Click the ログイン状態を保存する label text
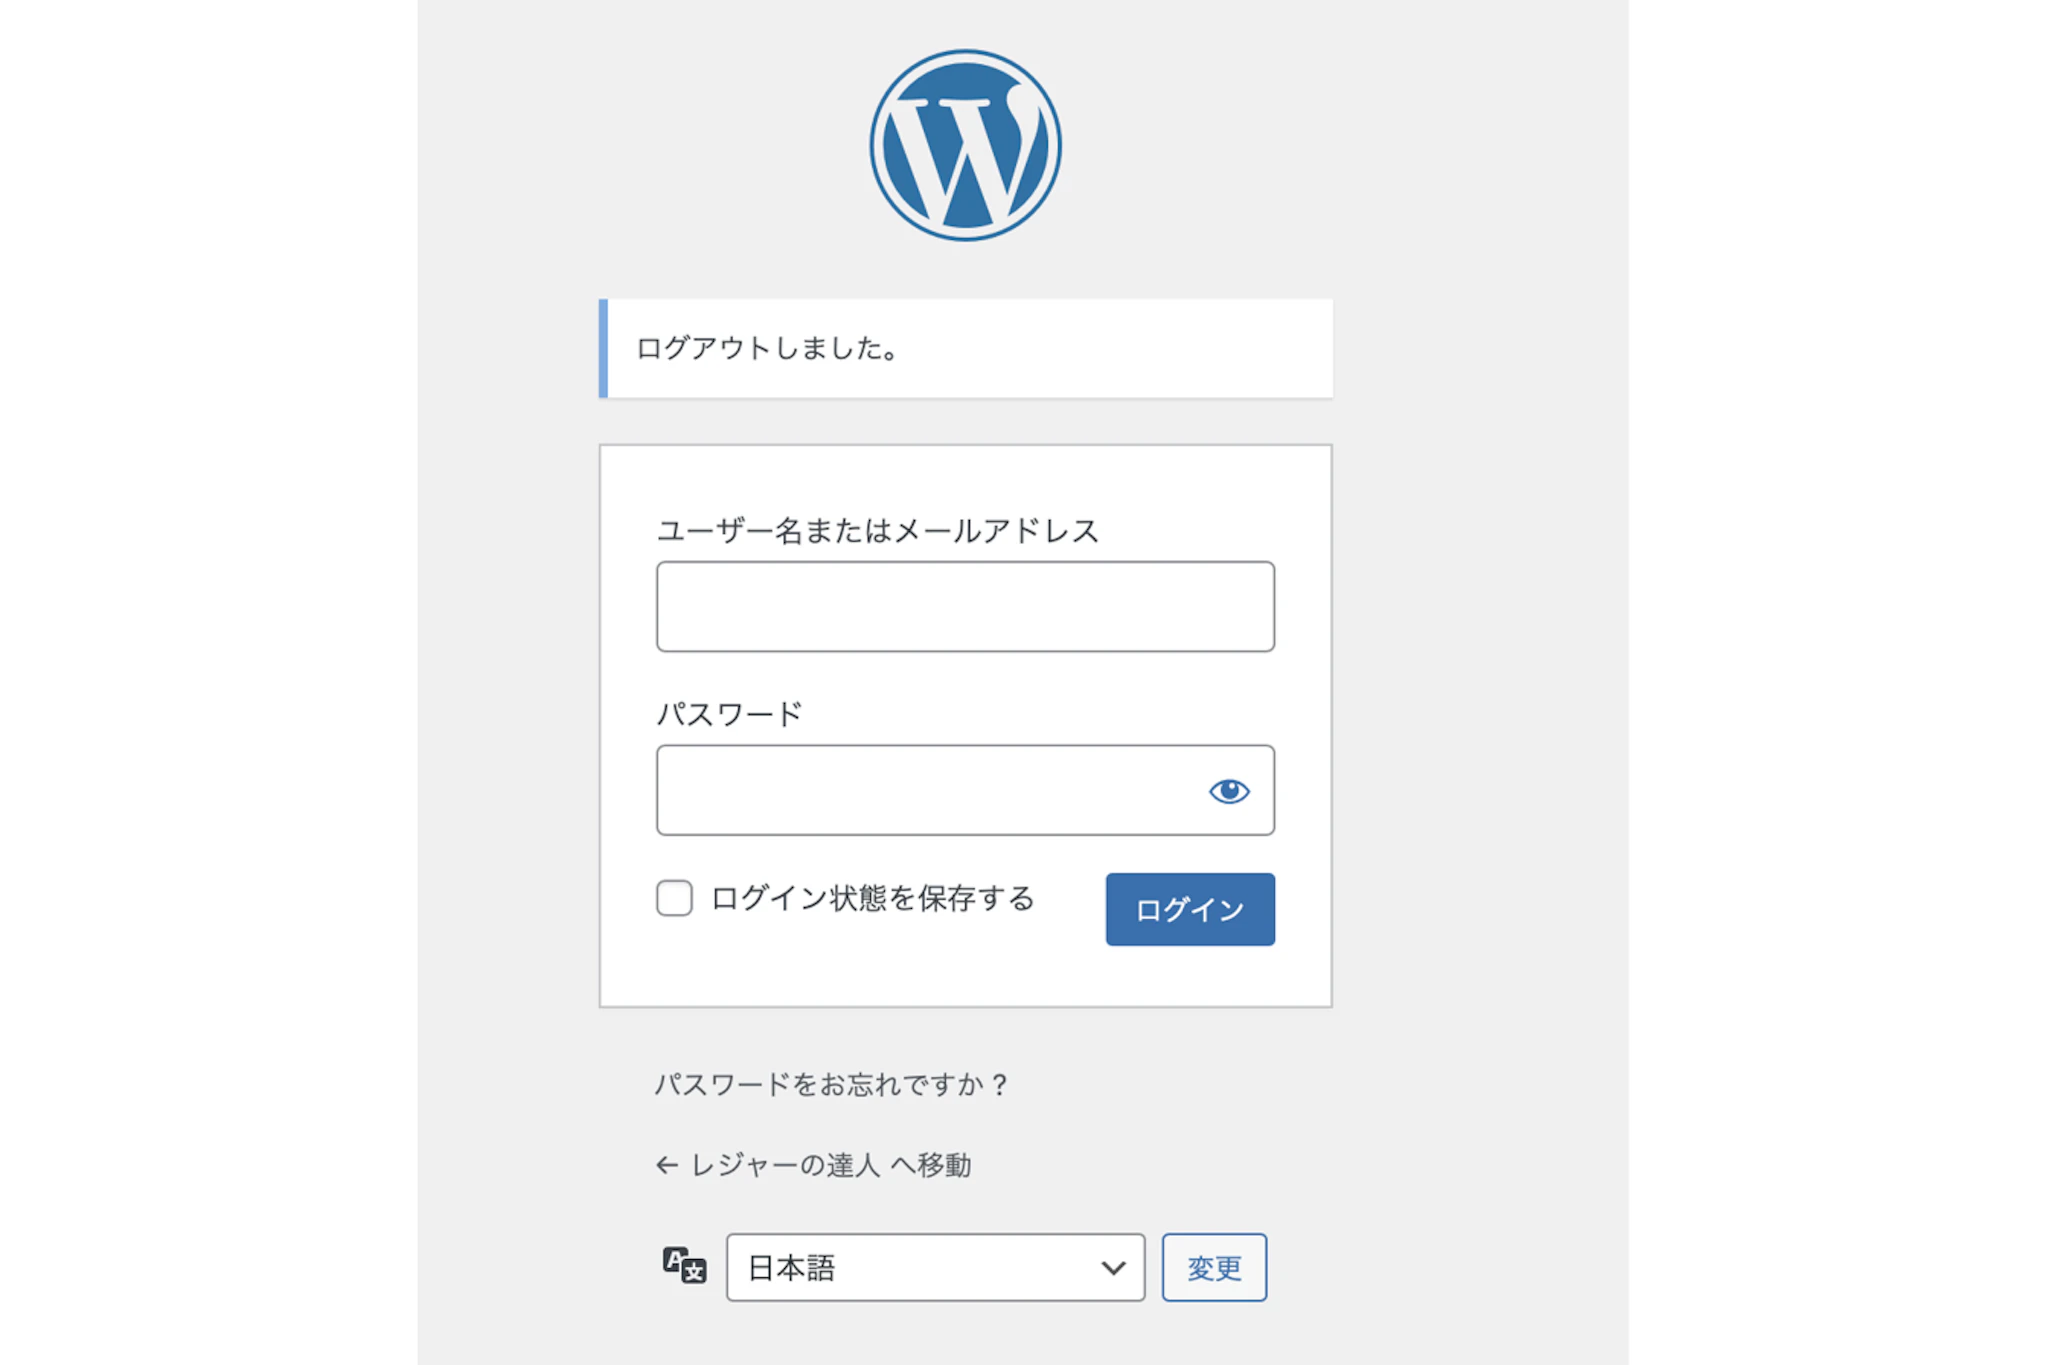The height and width of the screenshot is (1365, 2048). [872, 898]
